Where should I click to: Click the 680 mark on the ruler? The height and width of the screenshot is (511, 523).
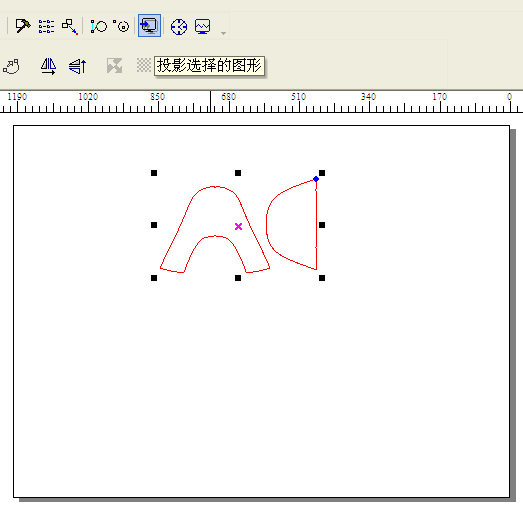228,97
